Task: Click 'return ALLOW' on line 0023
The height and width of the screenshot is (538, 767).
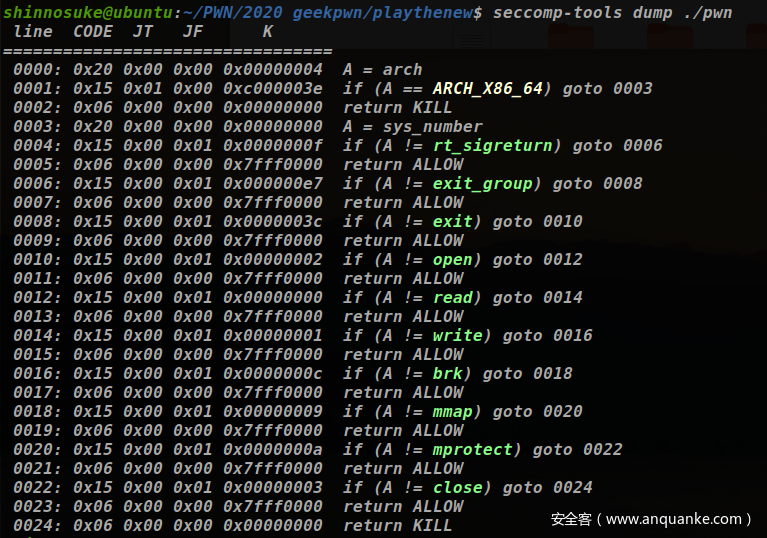Action: (x=403, y=507)
